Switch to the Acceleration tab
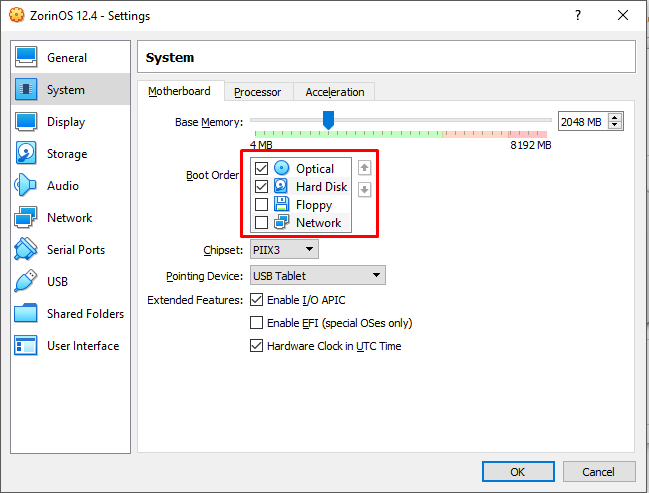 (334, 92)
